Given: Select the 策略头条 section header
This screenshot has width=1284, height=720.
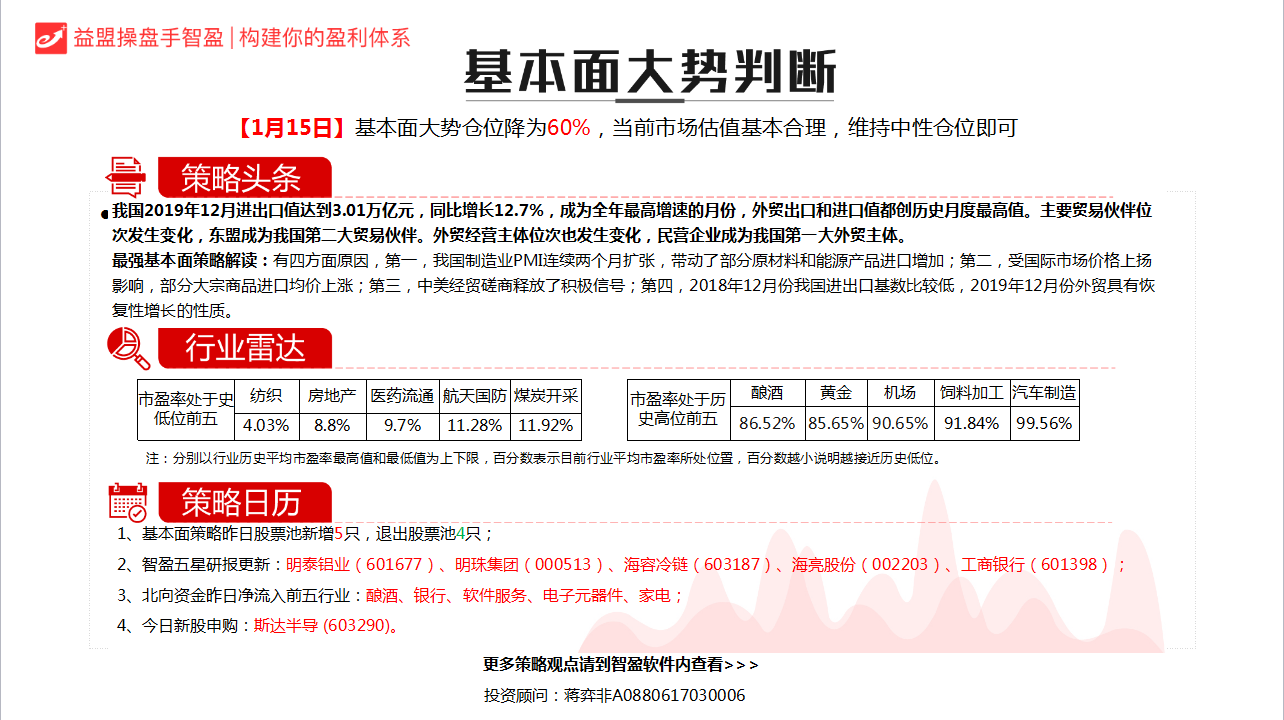Looking at the screenshot, I should click(x=241, y=178).
